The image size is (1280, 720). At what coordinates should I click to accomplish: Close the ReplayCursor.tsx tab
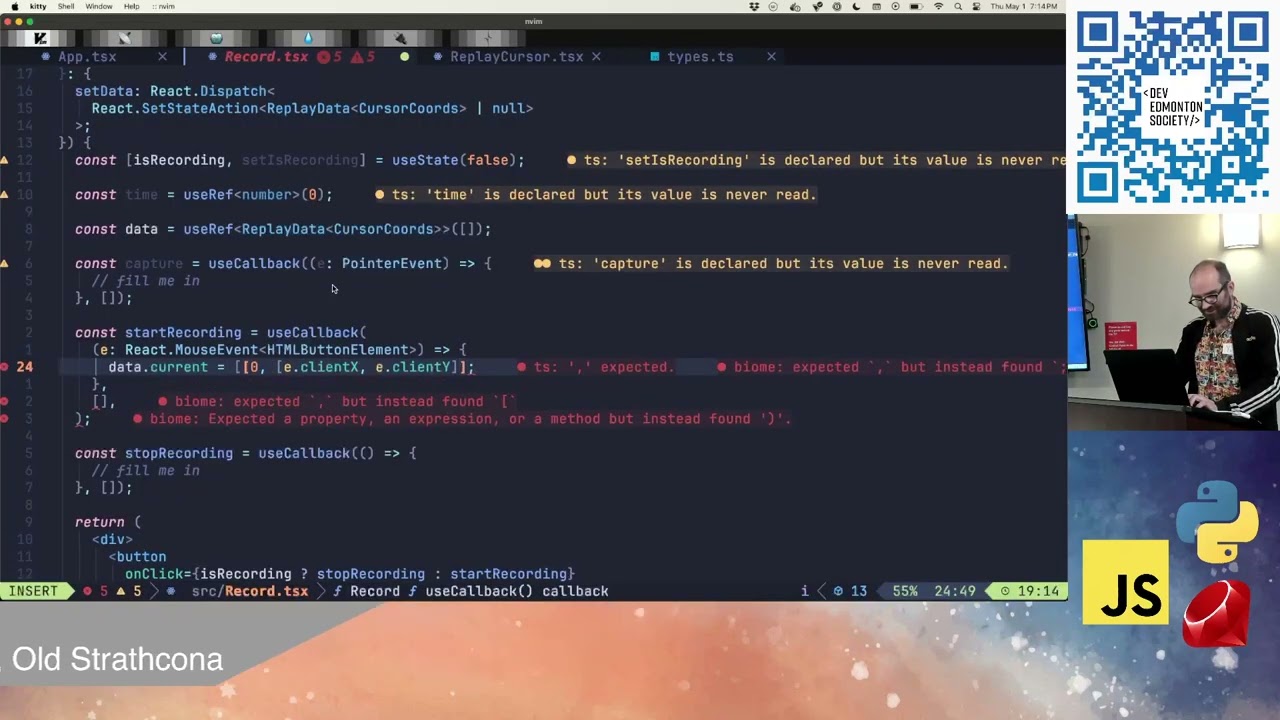[596, 57]
